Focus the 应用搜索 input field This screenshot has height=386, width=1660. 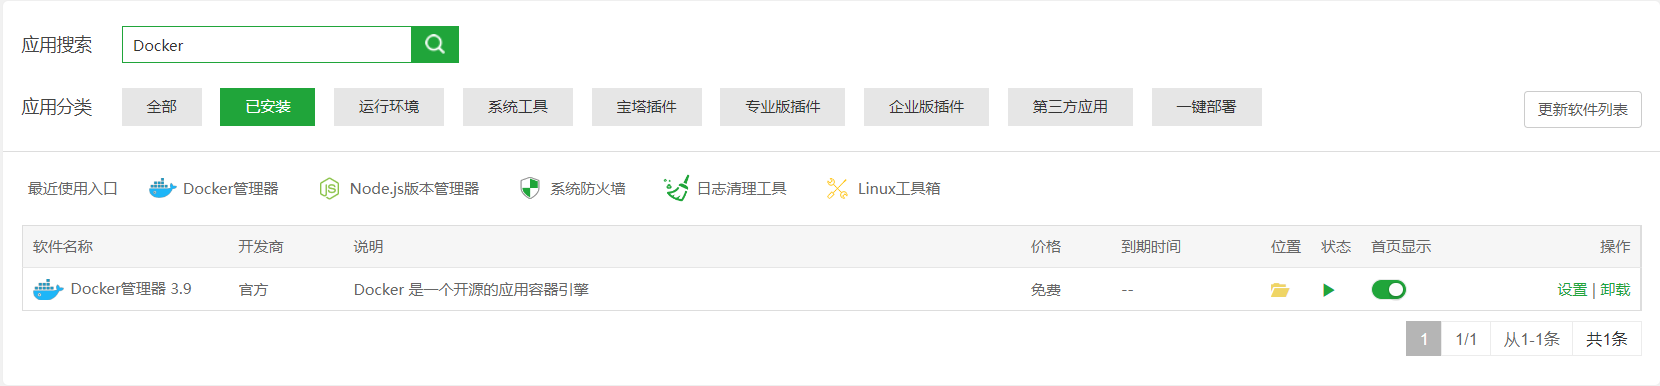[267, 45]
